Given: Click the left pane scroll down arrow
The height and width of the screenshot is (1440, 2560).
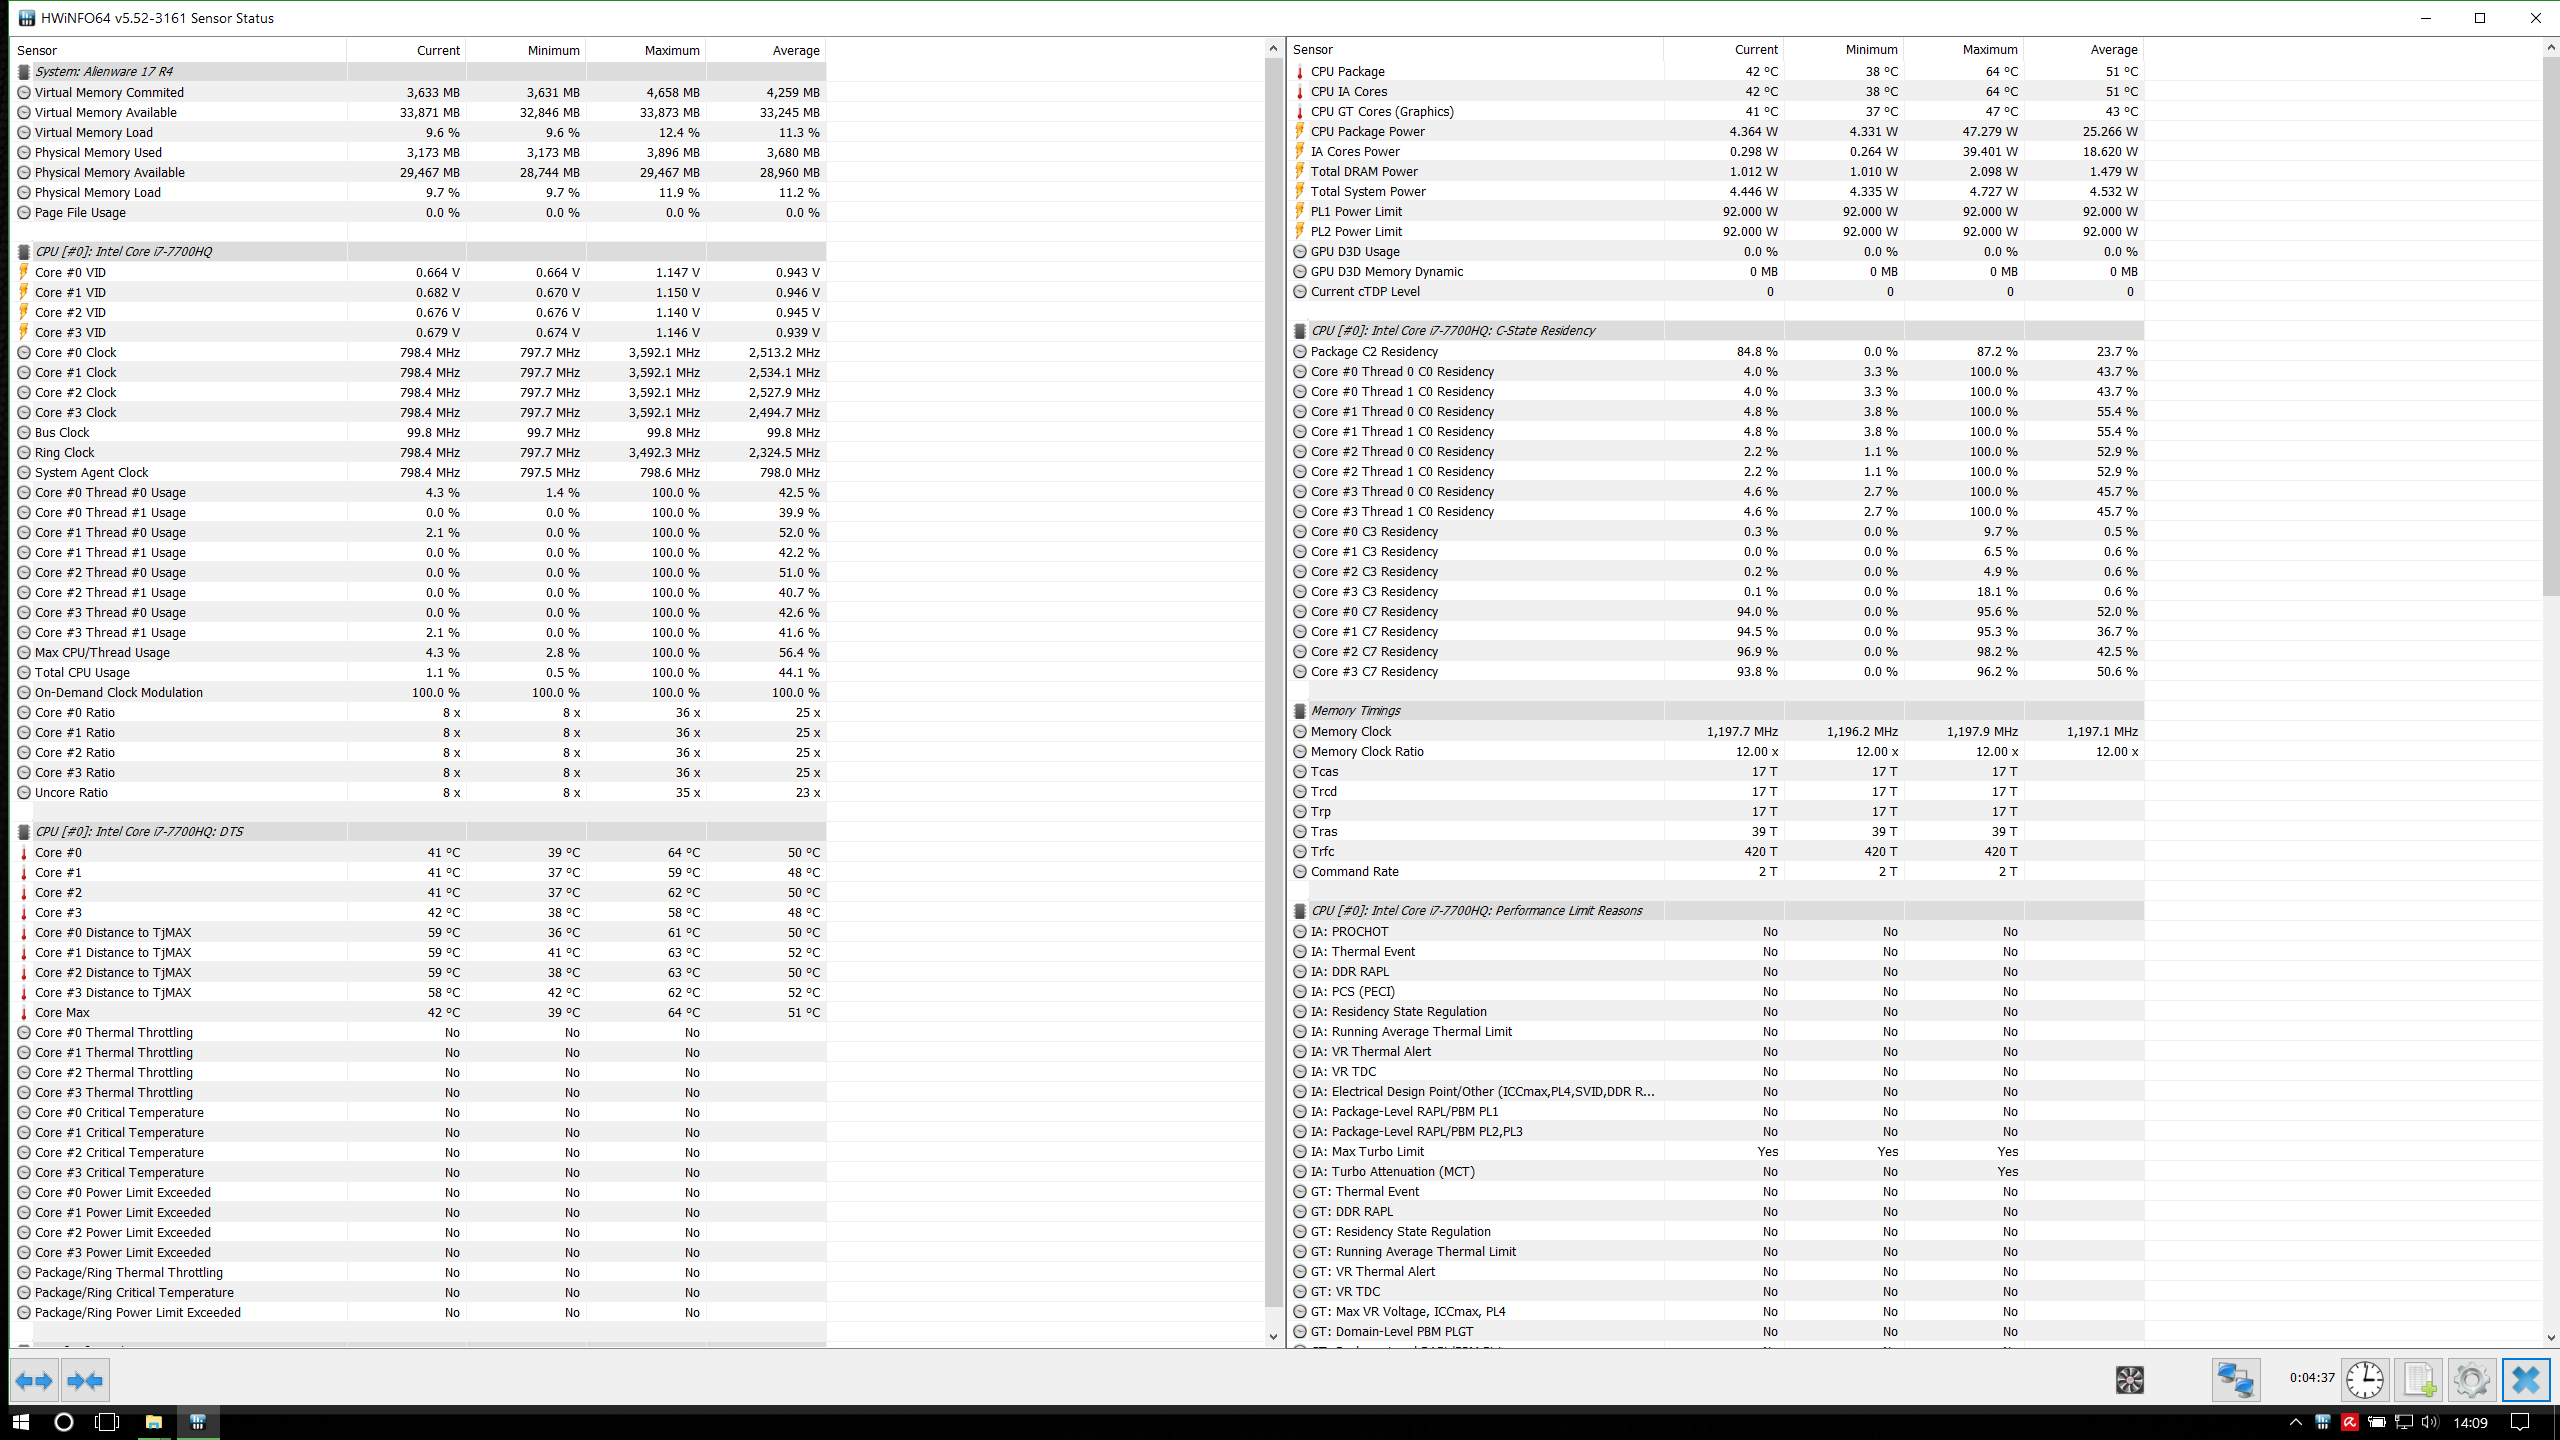Looking at the screenshot, I should click(1273, 1336).
